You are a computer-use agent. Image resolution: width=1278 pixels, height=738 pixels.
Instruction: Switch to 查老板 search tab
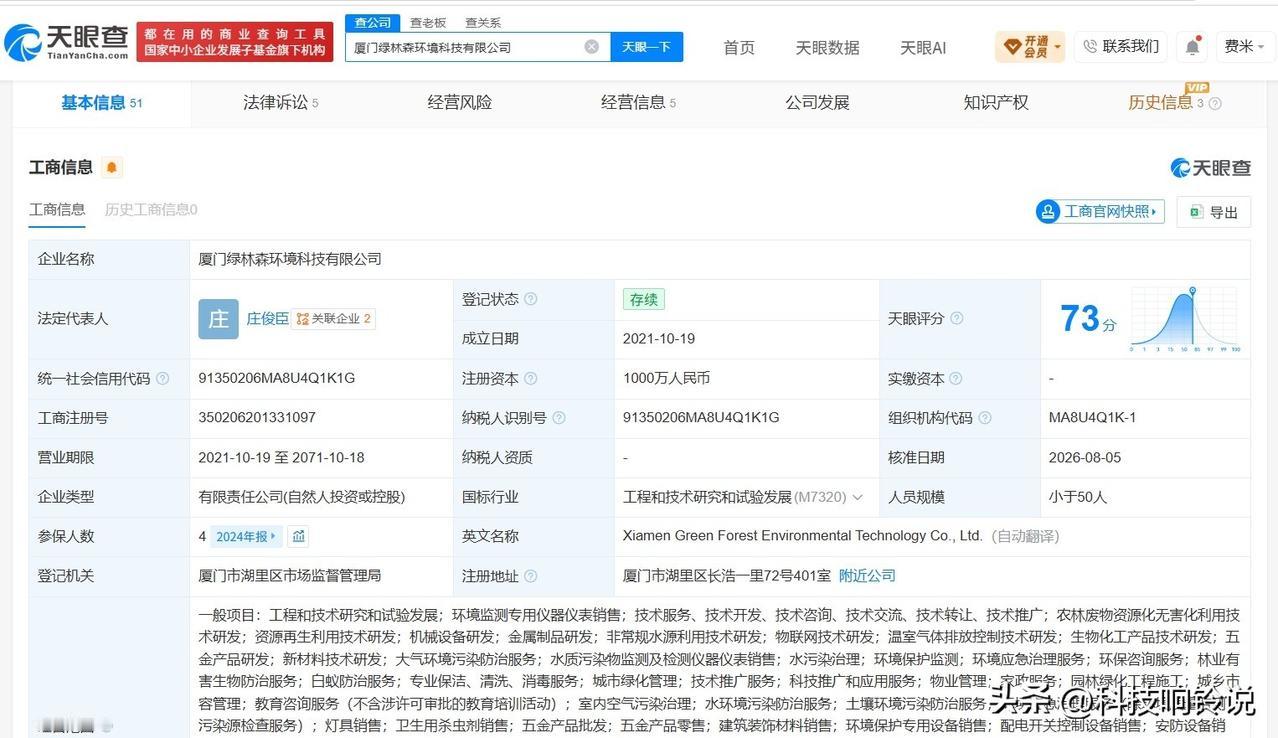pos(427,22)
